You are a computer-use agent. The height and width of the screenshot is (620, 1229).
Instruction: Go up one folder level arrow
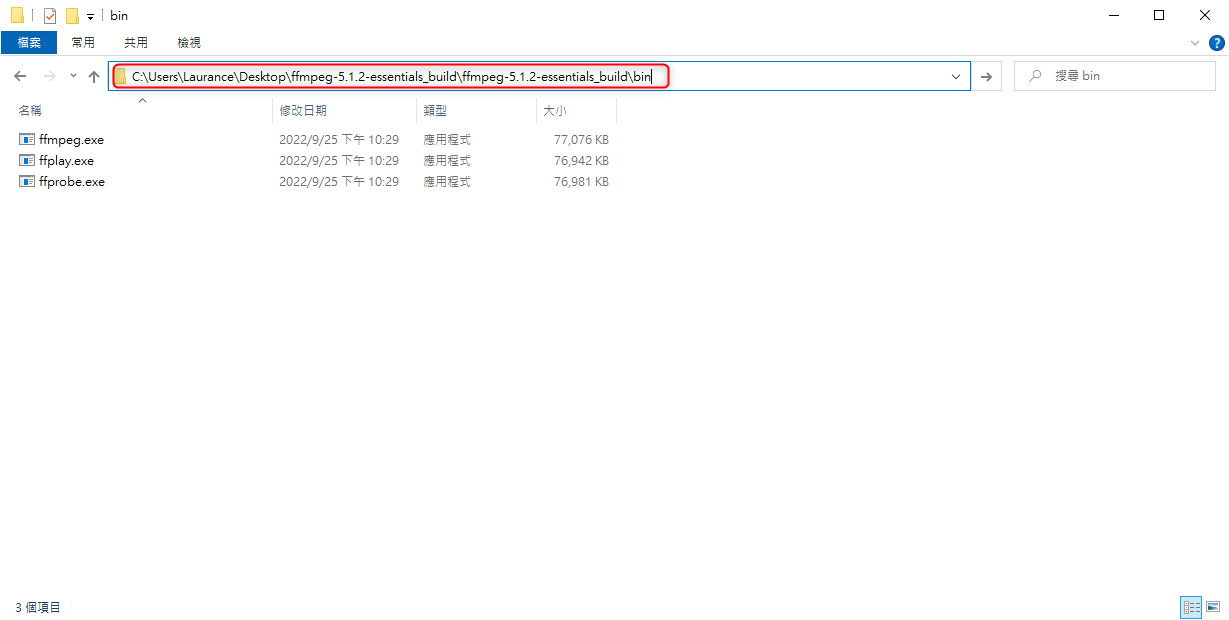coord(94,76)
